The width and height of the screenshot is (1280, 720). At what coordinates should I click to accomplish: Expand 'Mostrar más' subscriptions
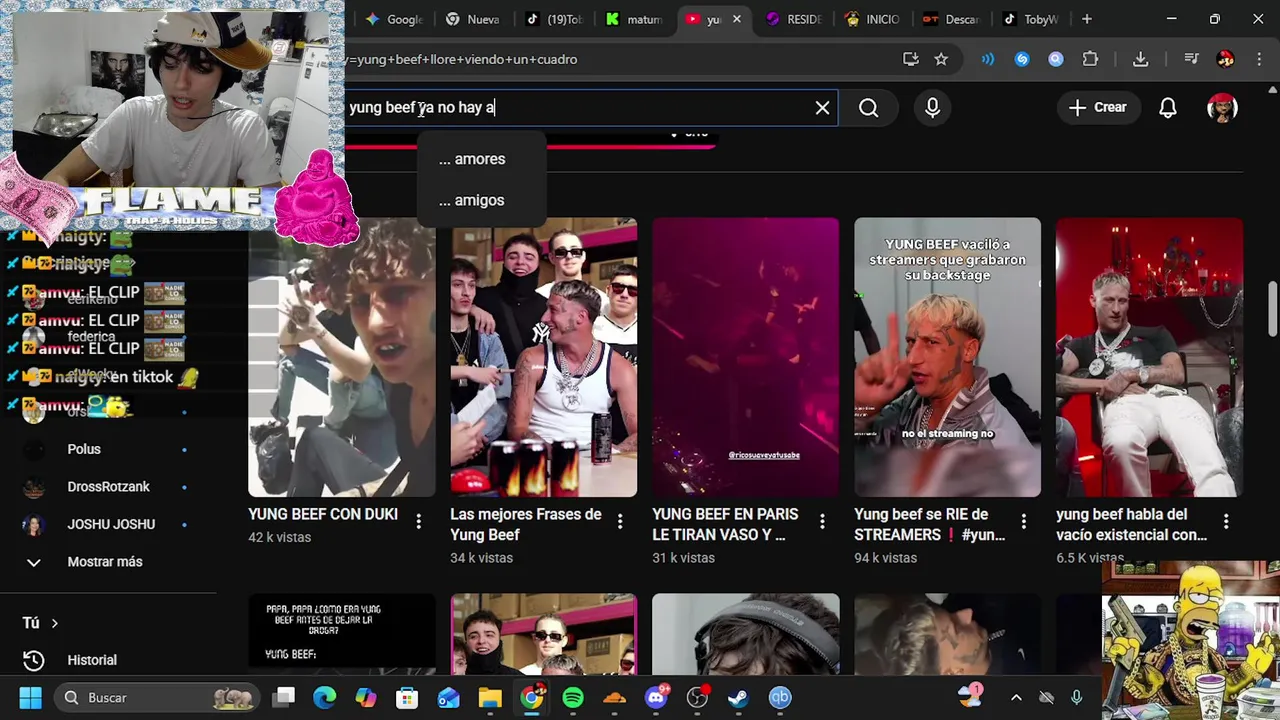pyautogui.click(x=104, y=562)
